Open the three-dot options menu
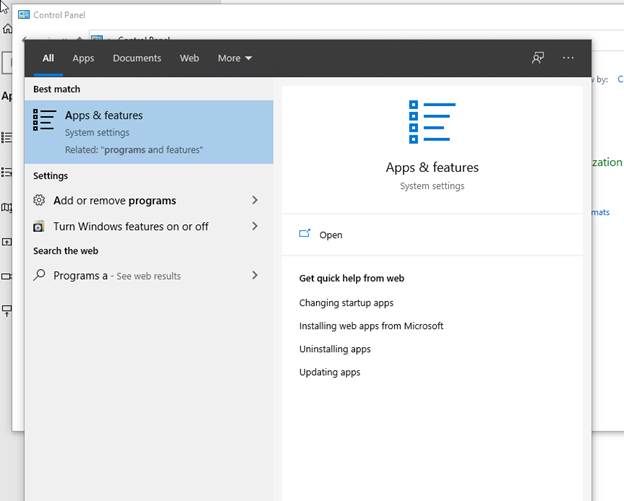 coord(568,58)
